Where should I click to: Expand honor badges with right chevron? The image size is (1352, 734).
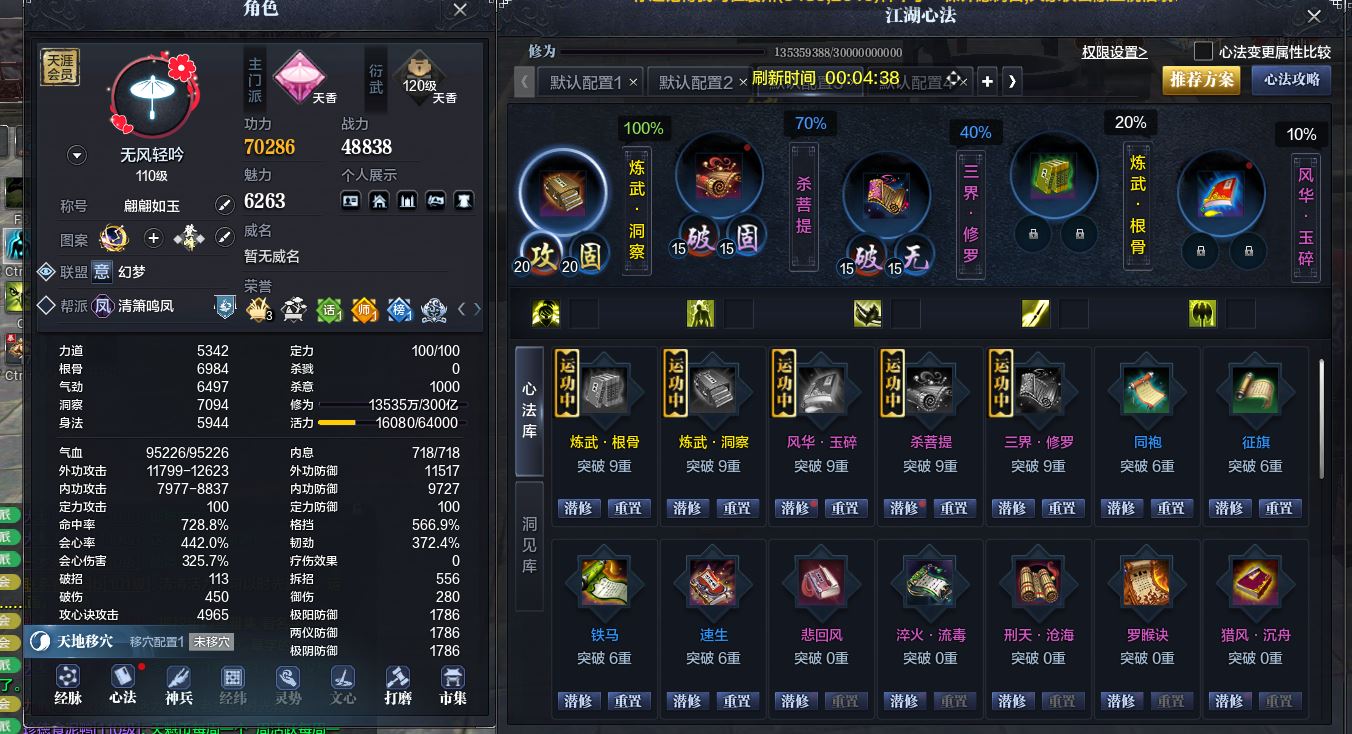tap(477, 309)
